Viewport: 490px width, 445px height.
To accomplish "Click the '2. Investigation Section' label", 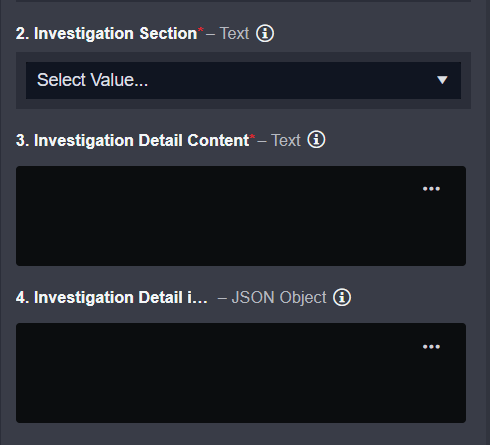I will [x=106, y=34].
